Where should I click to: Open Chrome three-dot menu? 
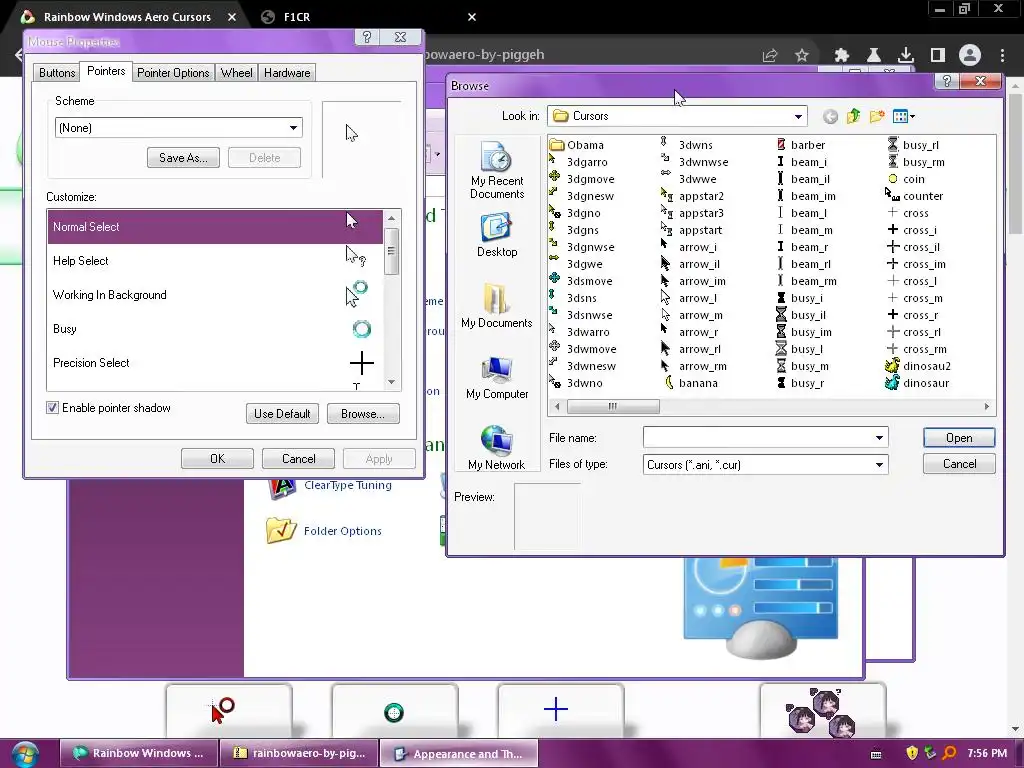(x=1002, y=56)
